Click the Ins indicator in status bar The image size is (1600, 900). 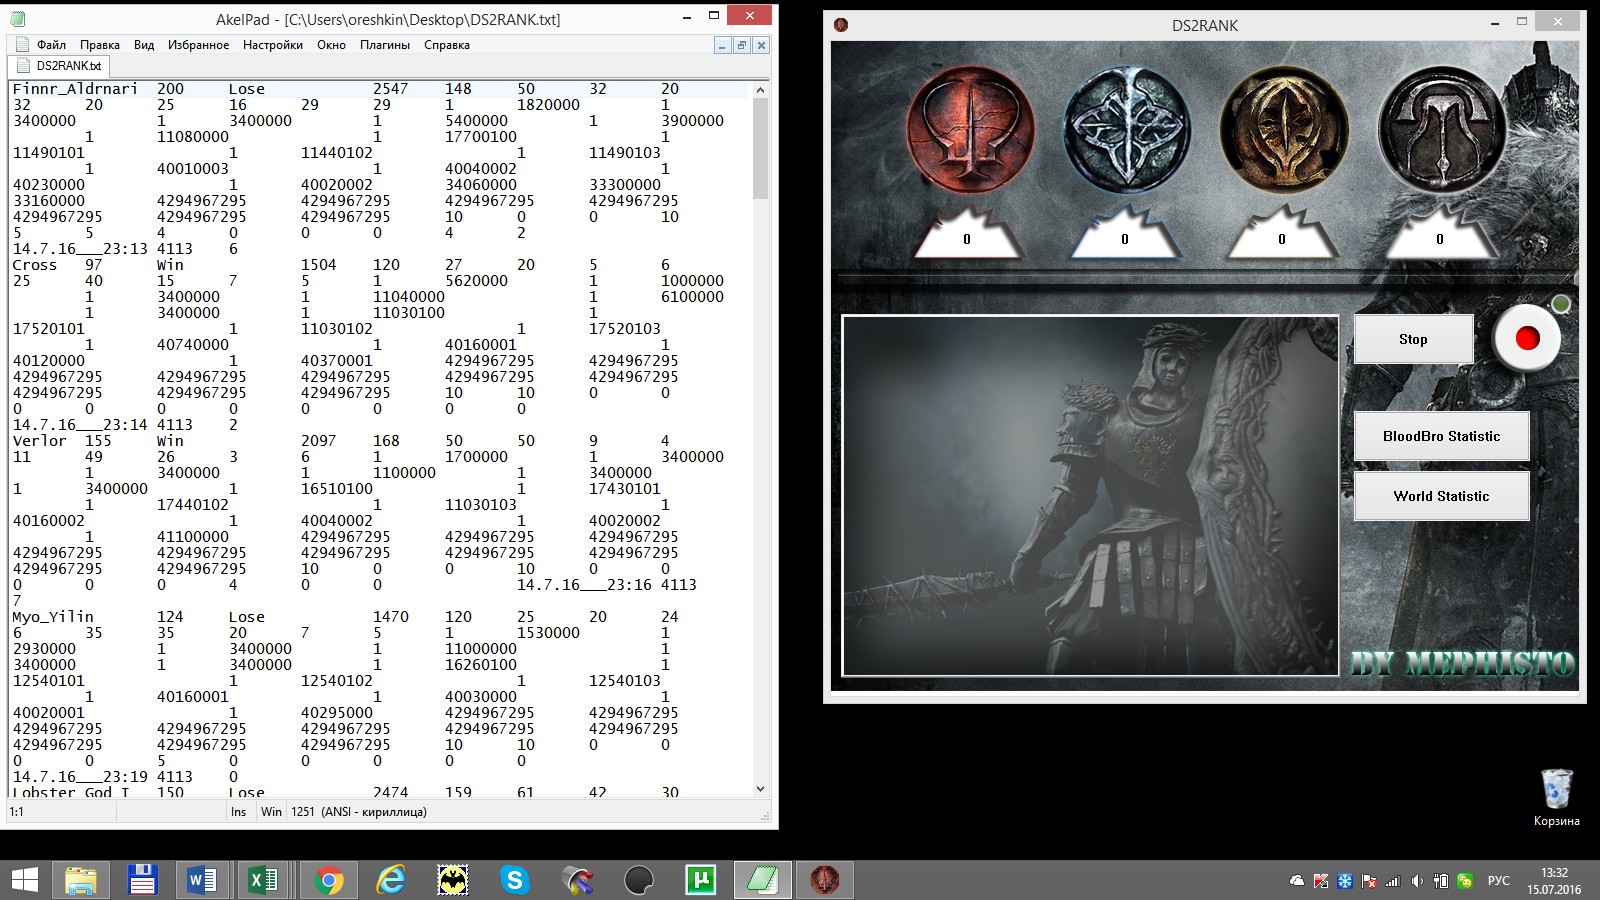tap(238, 812)
